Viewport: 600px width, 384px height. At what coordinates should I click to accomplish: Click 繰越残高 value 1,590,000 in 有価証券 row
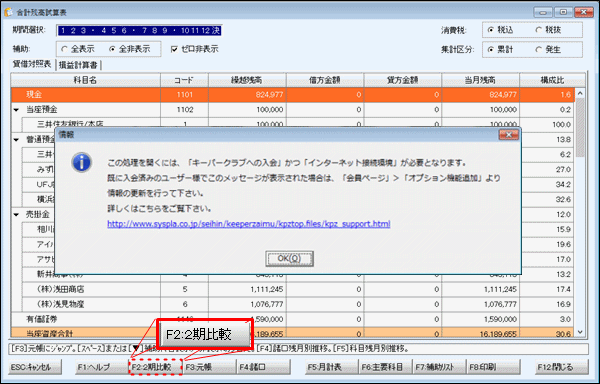(267, 319)
